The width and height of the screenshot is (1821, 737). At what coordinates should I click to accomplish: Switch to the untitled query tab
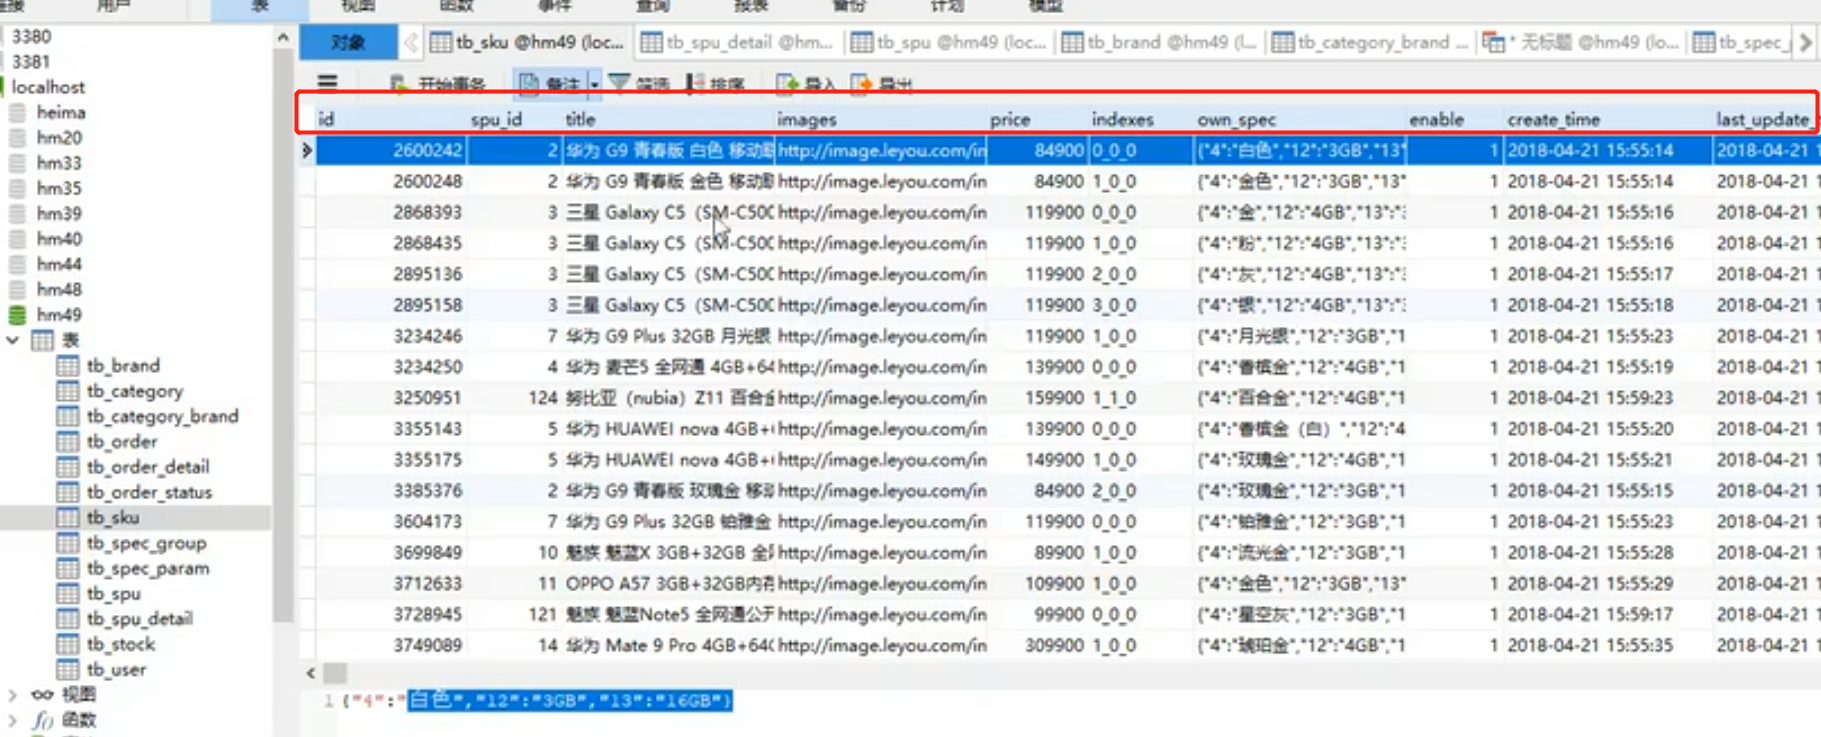[1580, 42]
